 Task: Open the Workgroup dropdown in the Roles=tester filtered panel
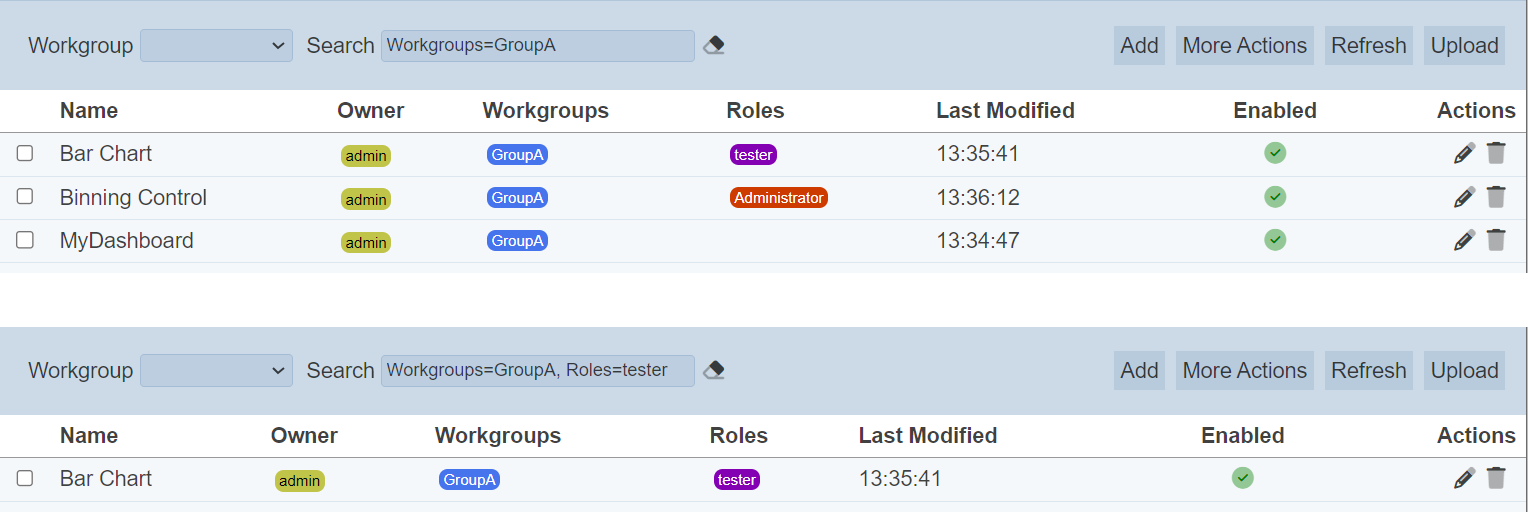click(216, 371)
